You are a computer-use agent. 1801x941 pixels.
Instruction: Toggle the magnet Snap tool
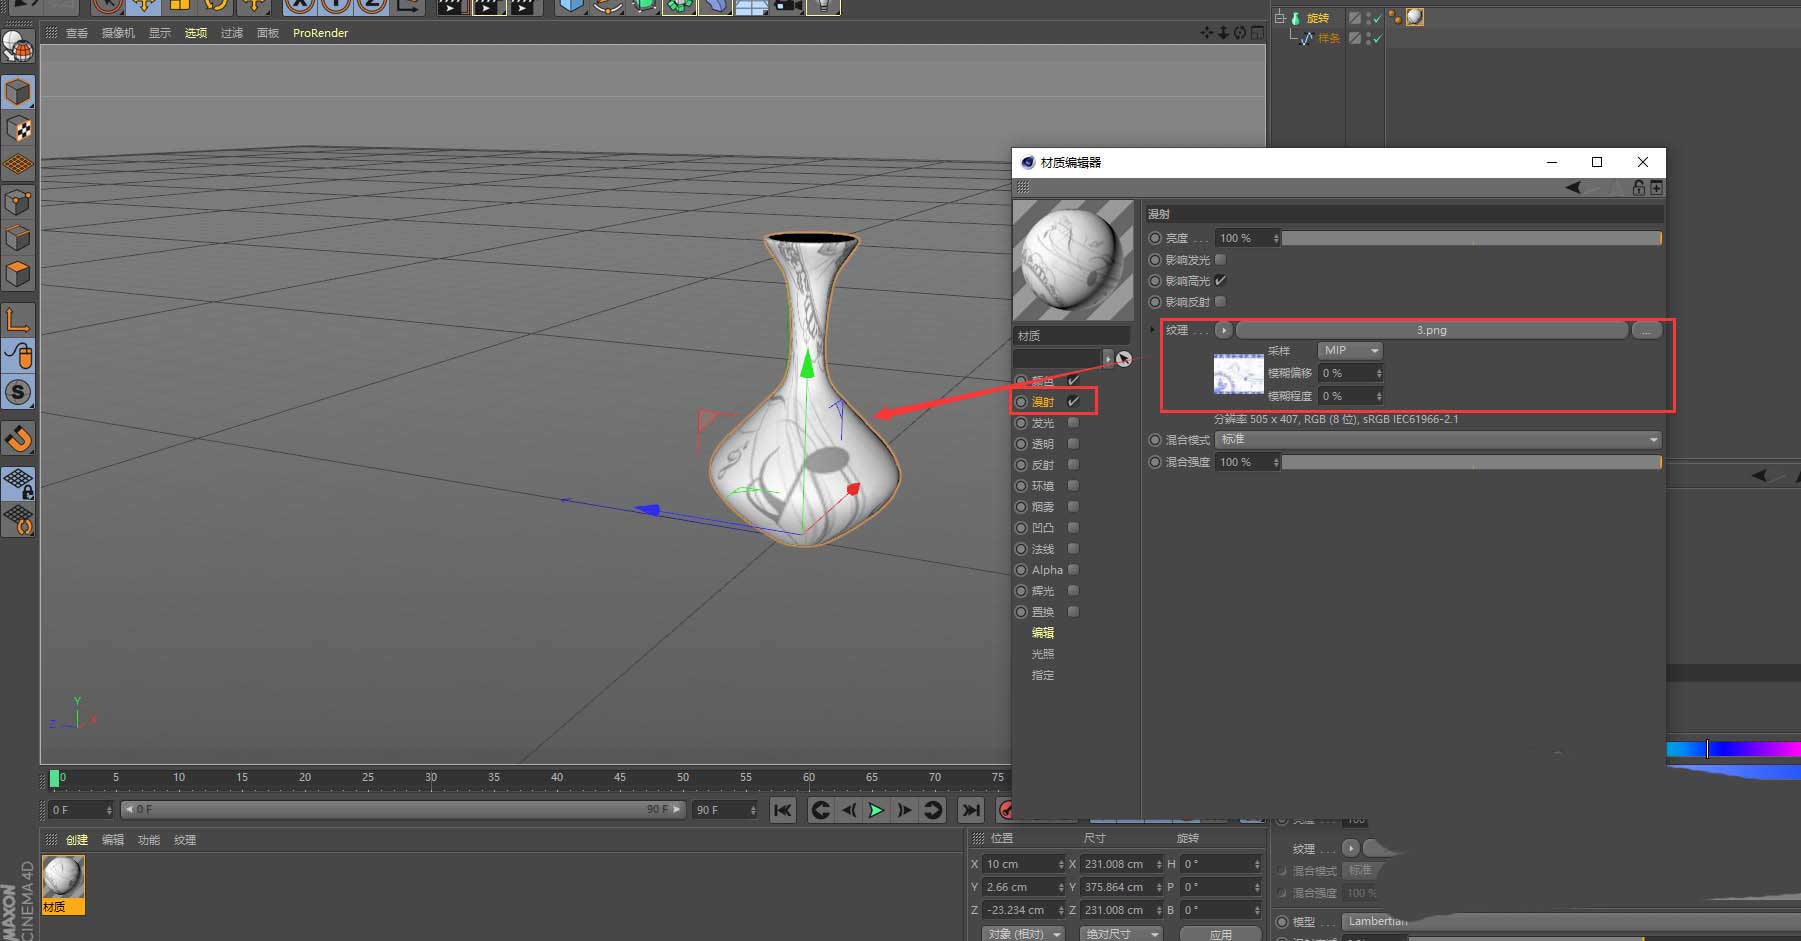click(18, 438)
